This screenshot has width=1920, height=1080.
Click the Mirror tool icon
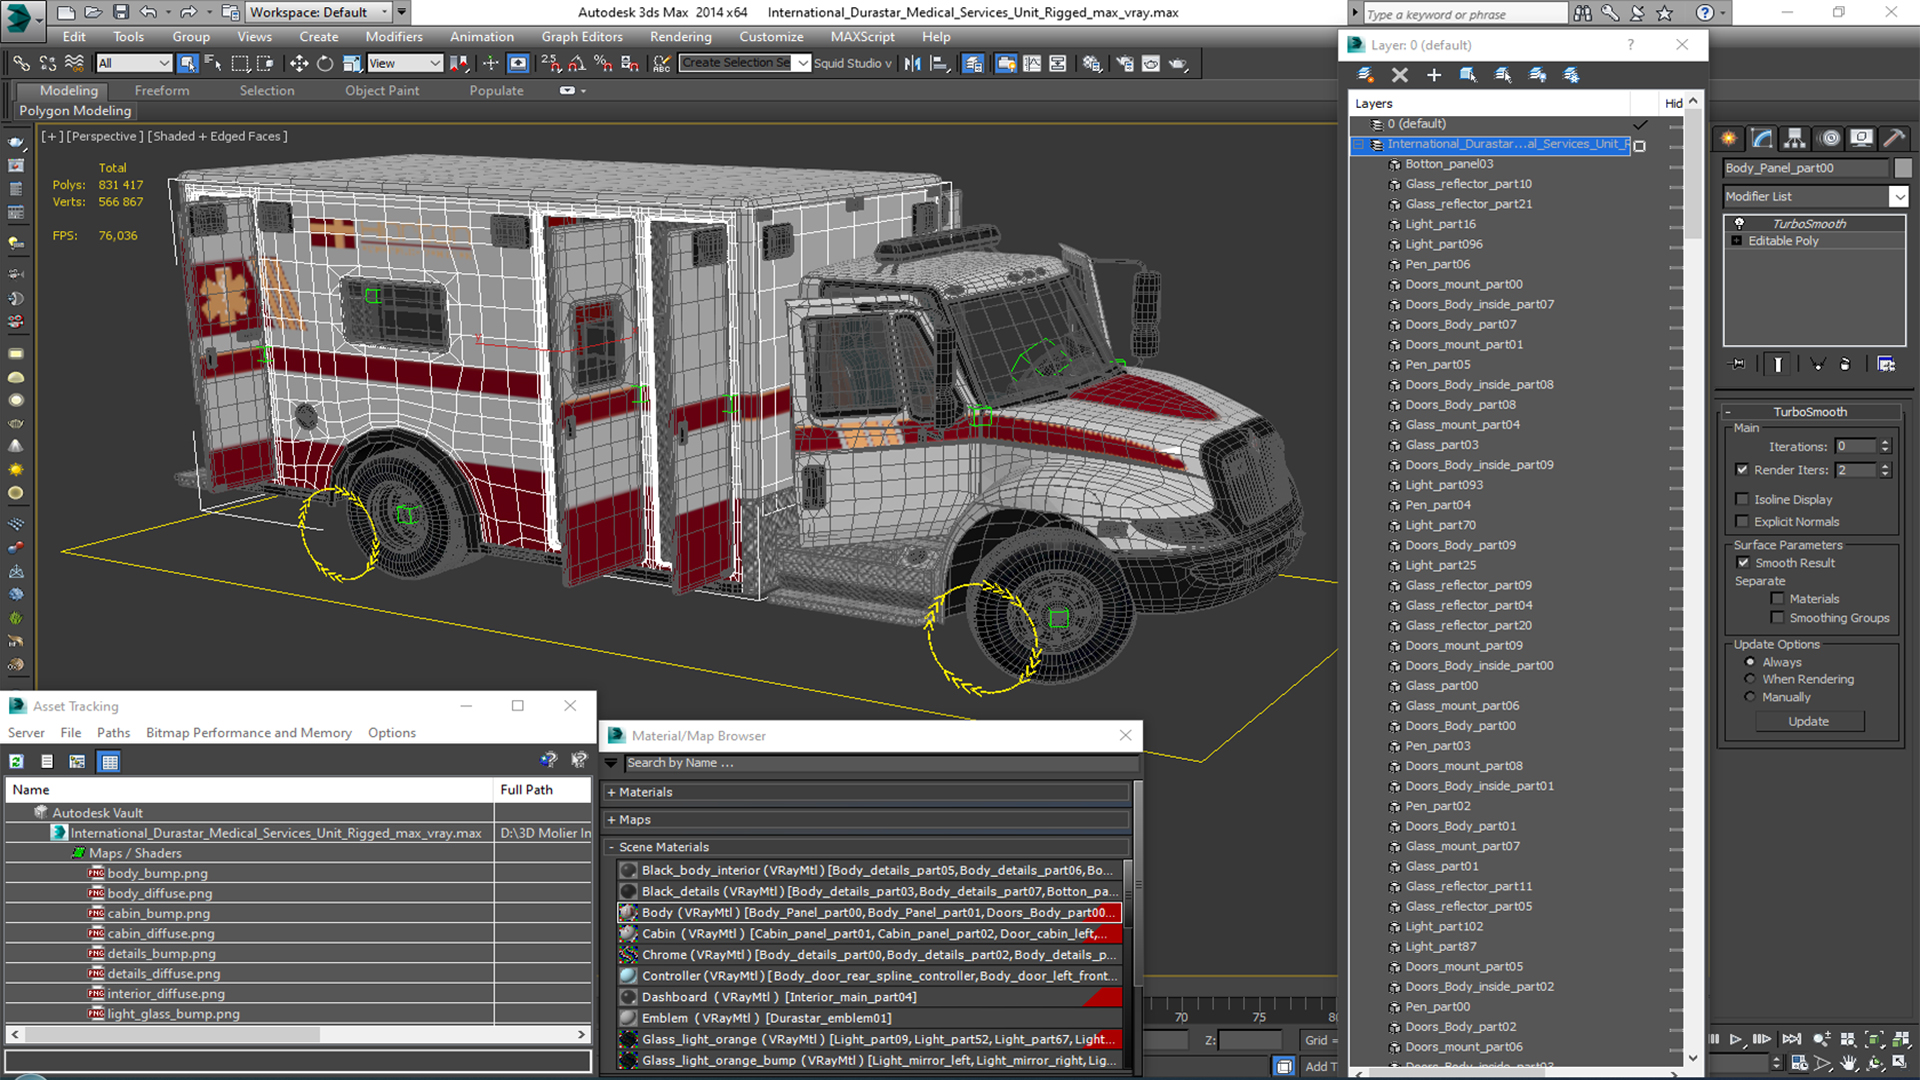(x=912, y=63)
